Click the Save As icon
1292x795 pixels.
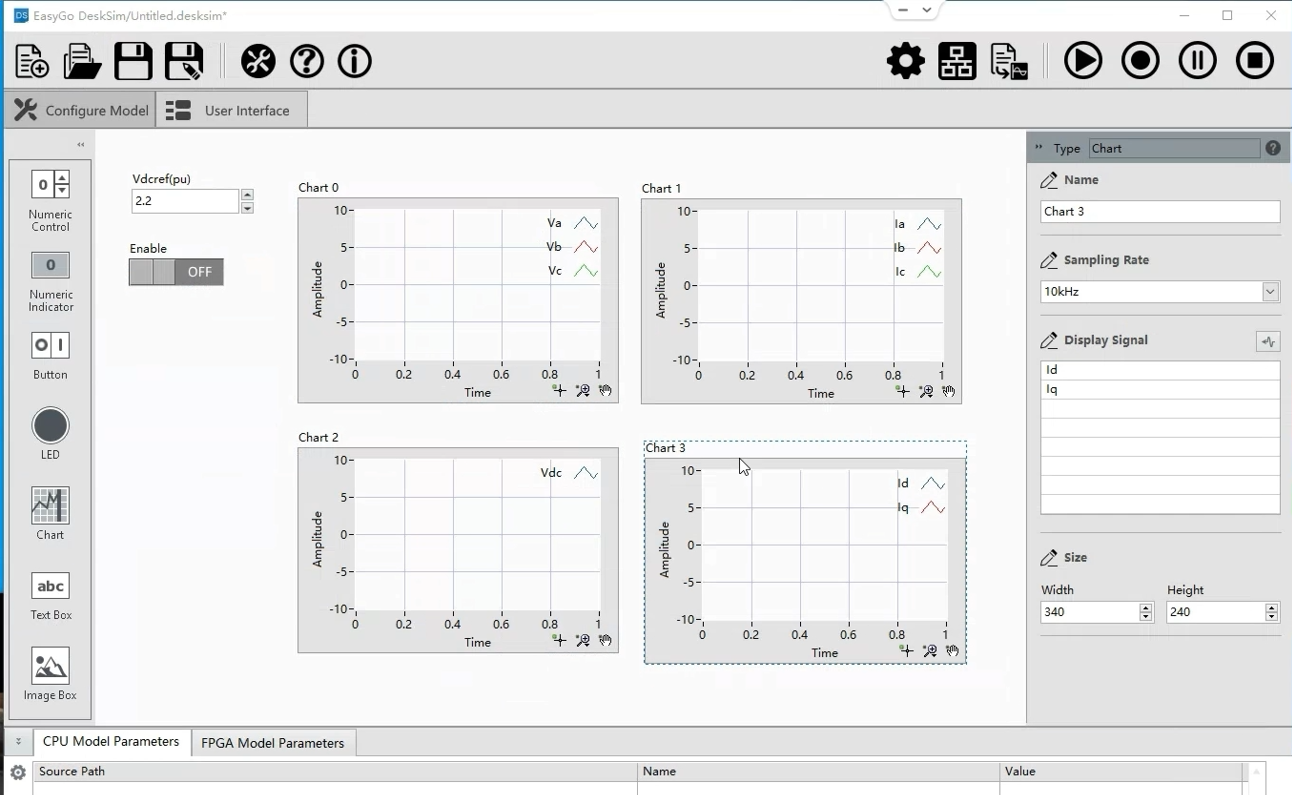[x=184, y=61]
